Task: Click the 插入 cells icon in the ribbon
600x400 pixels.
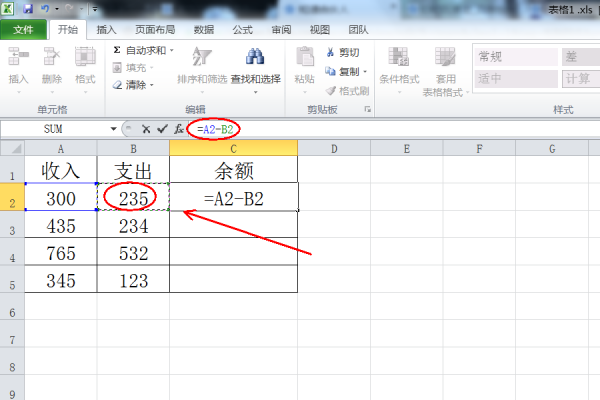Action: [x=18, y=56]
